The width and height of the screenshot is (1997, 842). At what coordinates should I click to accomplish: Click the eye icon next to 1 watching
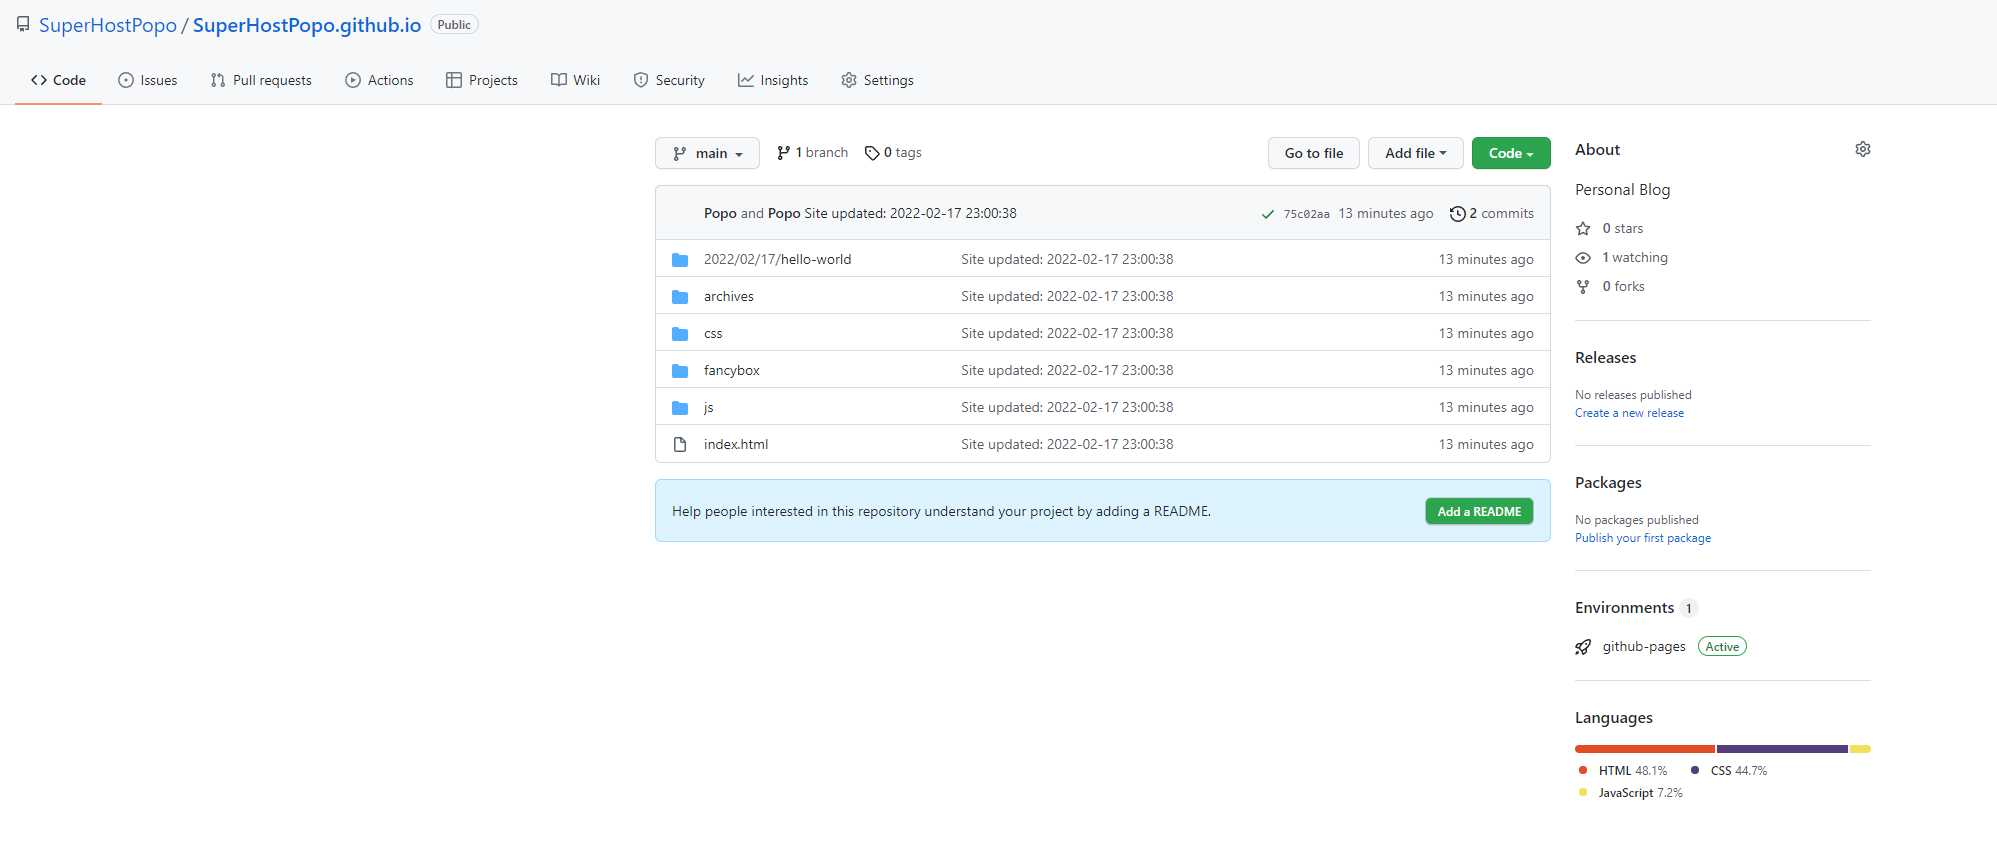1583,258
